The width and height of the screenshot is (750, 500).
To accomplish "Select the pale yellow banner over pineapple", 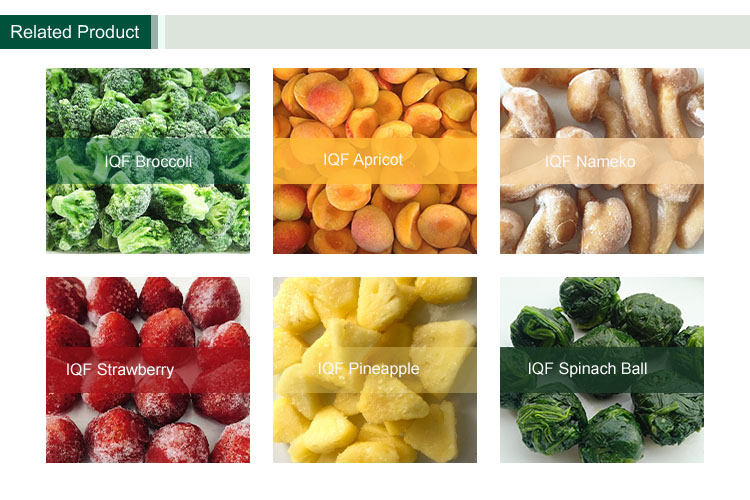I will coord(375,370).
